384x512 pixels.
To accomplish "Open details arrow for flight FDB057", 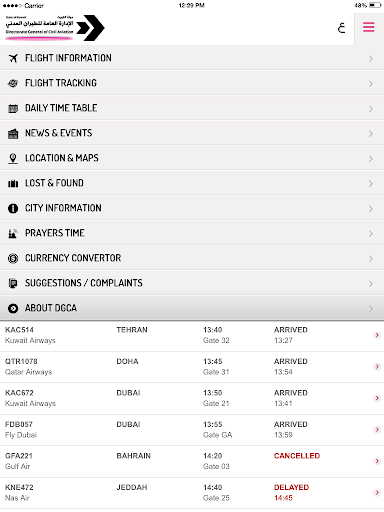I will 377,429.
